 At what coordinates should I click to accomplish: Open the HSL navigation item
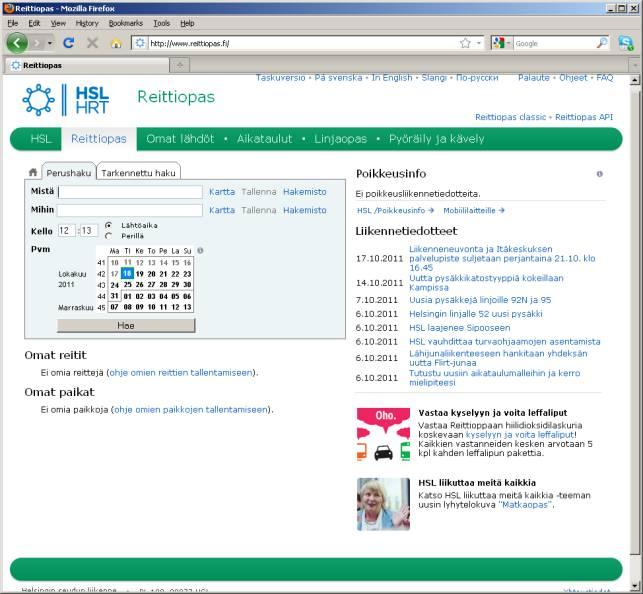(41, 139)
